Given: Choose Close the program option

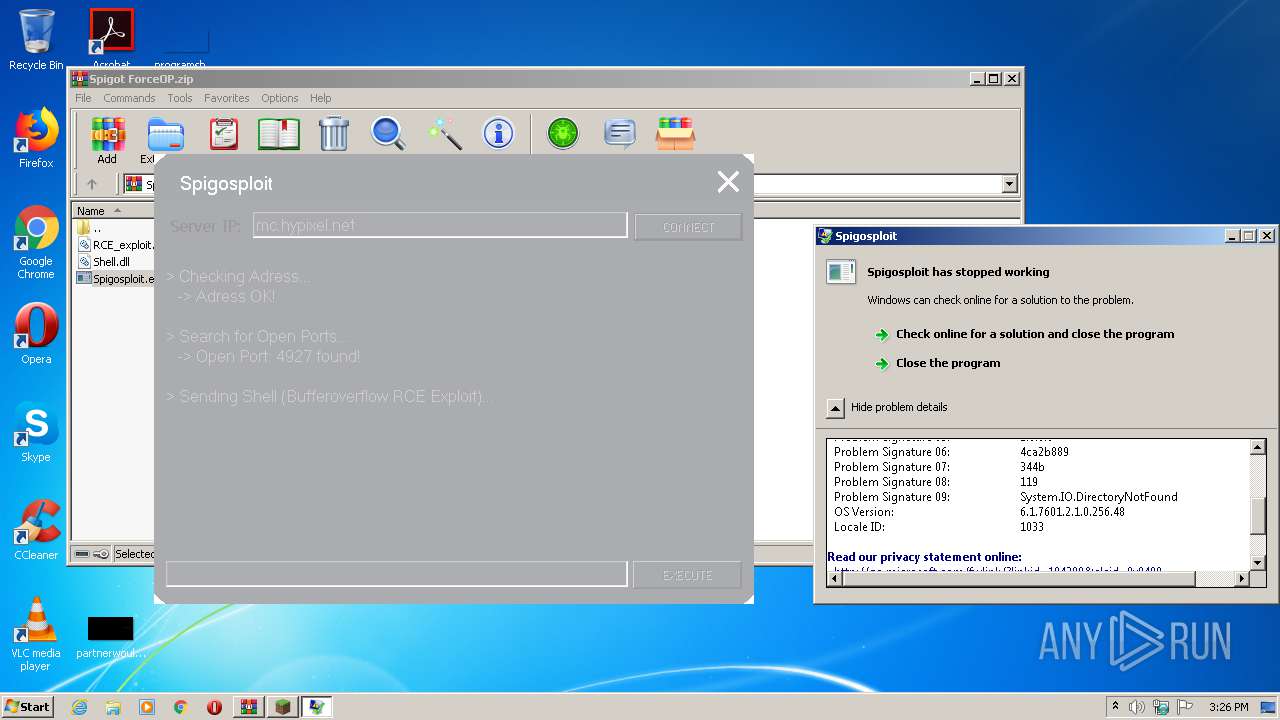Looking at the screenshot, I should (948, 363).
